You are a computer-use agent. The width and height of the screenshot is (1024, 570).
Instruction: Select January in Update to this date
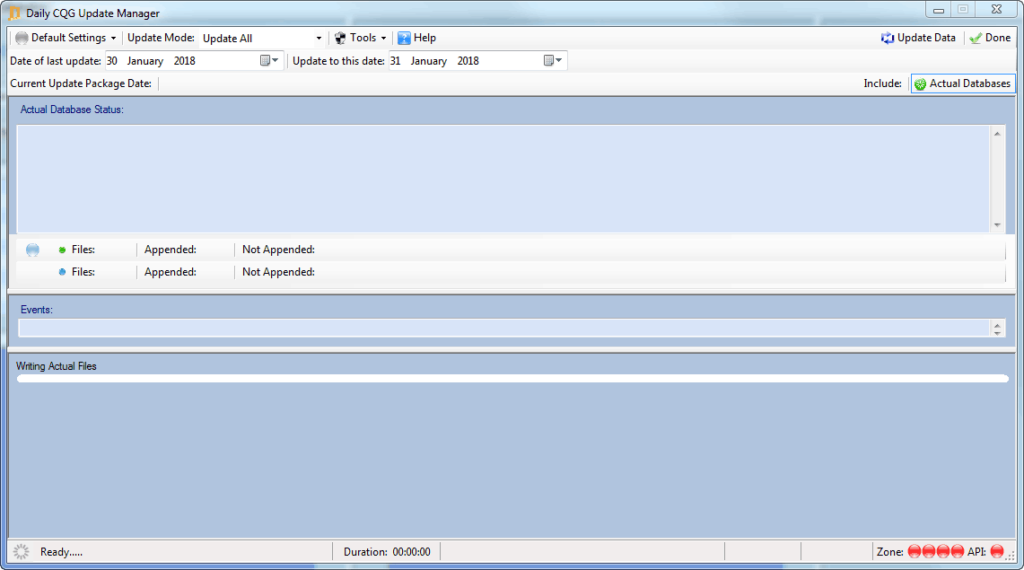[x=428, y=61]
